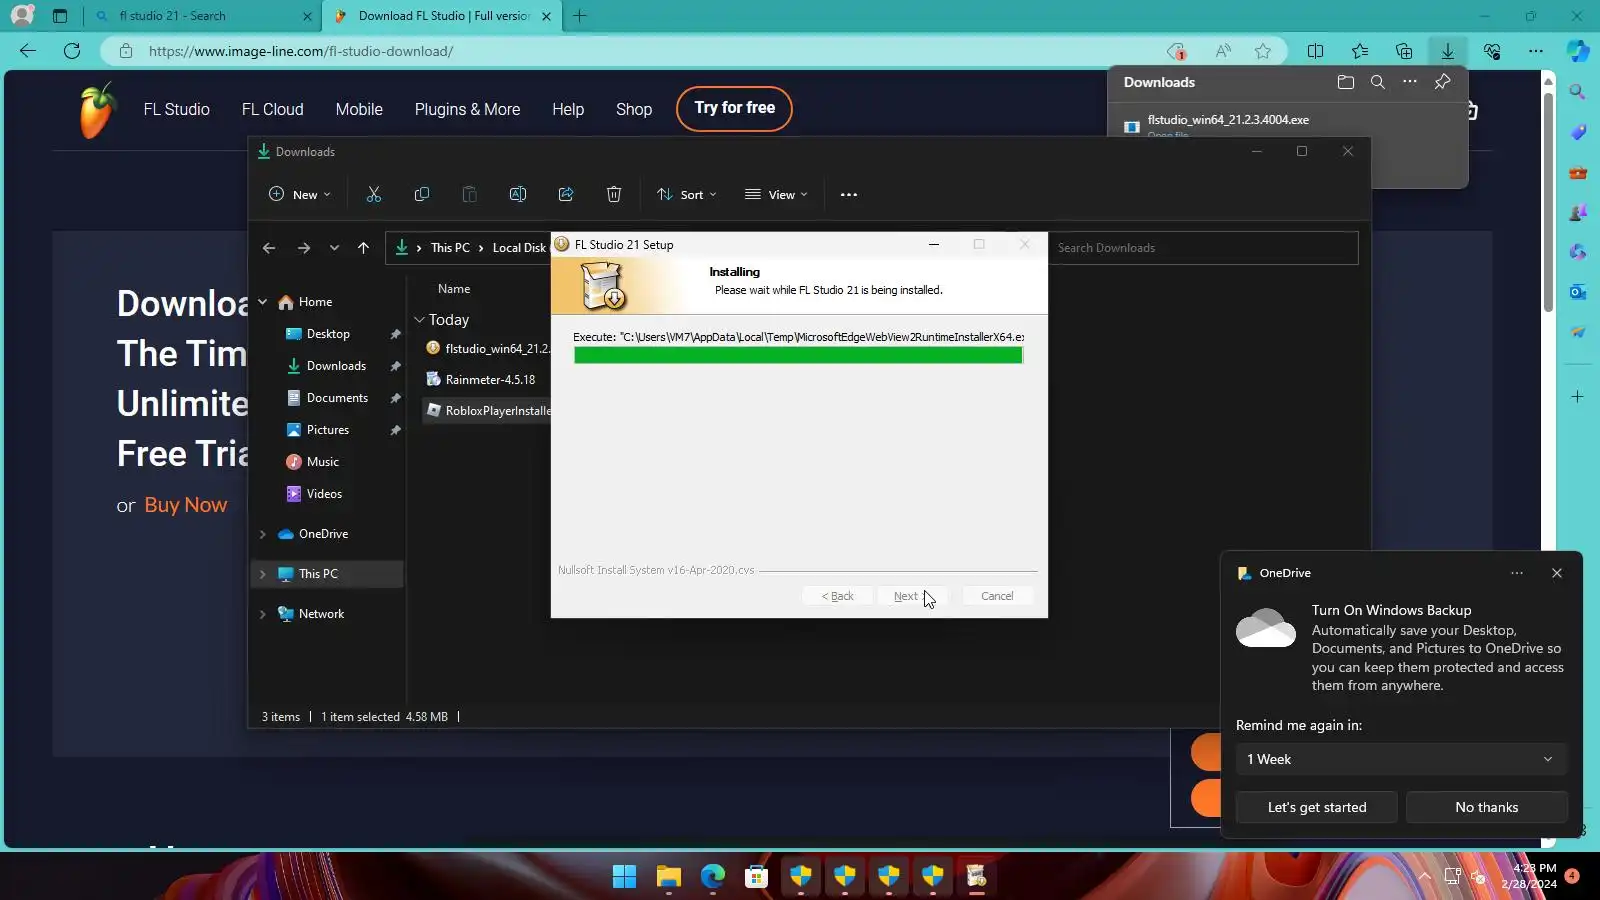Cut the selected file in File Explorer
The width and height of the screenshot is (1600, 900).
click(374, 195)
